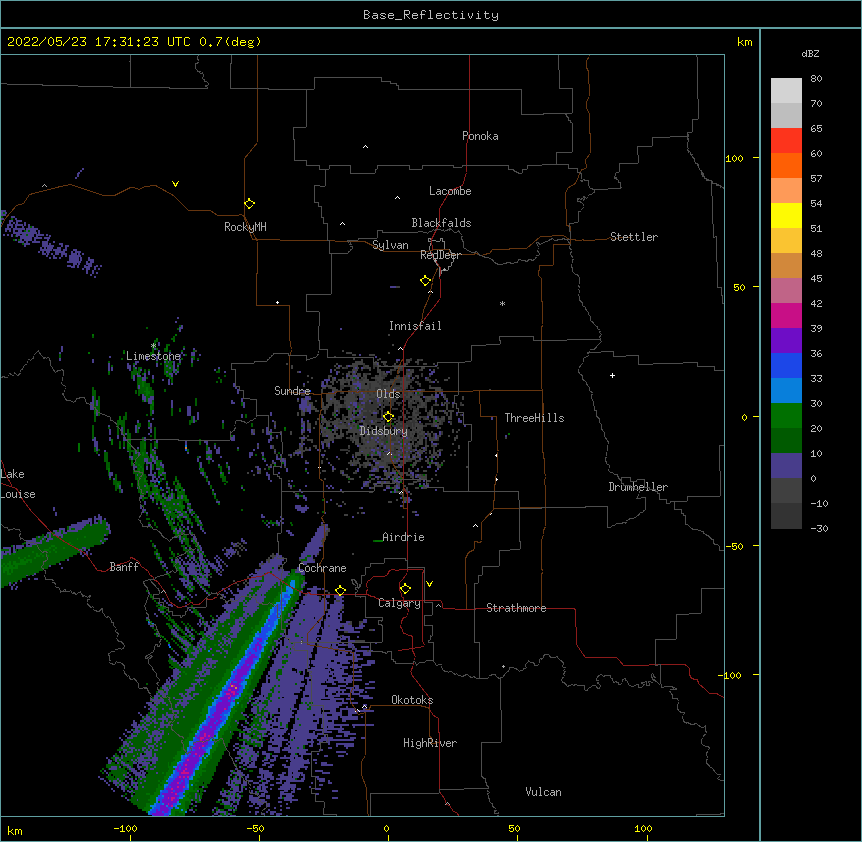862x842 pixels.
Task: Click the ThreeHills label
Action: pyautogui.click(x=534, y=418)
